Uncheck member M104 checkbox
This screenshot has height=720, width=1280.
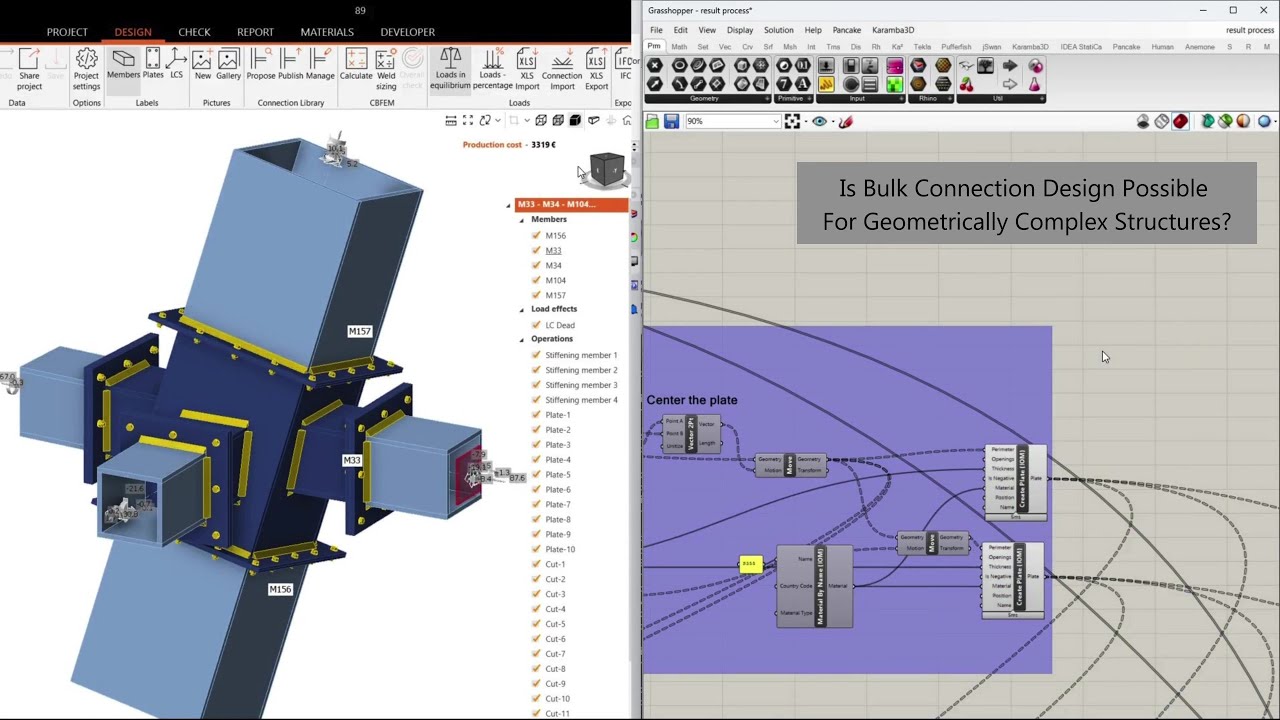(x=536, y=281)
